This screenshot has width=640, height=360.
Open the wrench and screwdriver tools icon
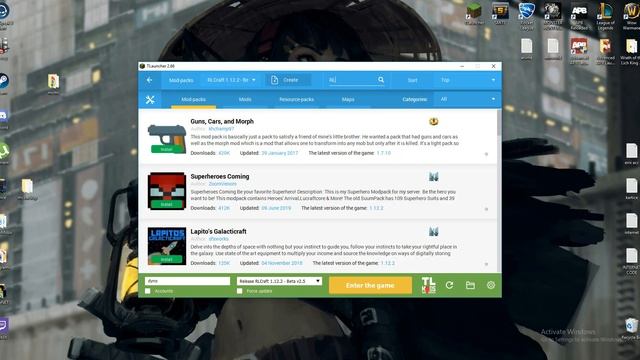click(150, 100)
